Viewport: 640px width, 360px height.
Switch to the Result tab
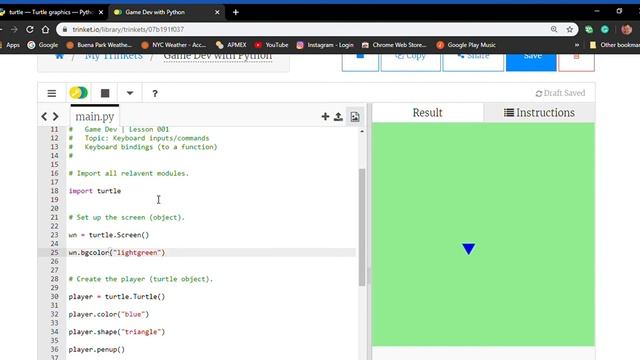coord(427,113)
